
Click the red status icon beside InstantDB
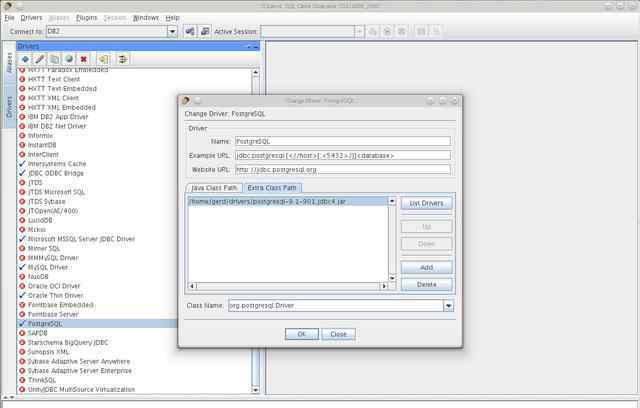[x=22, y=145]
